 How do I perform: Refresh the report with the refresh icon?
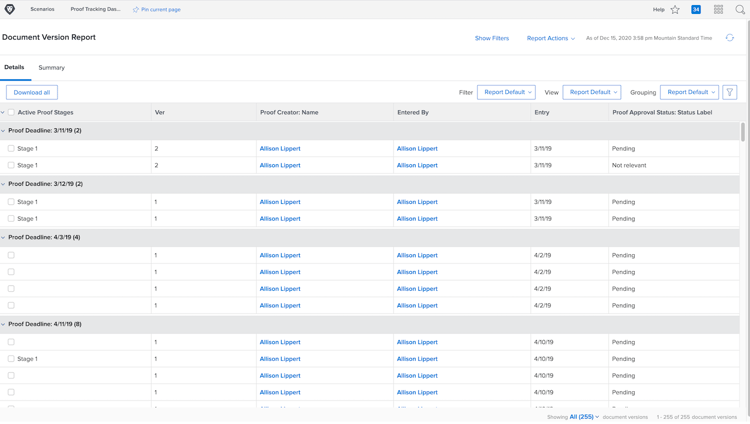pyautogui.click(x=730, y=38)
